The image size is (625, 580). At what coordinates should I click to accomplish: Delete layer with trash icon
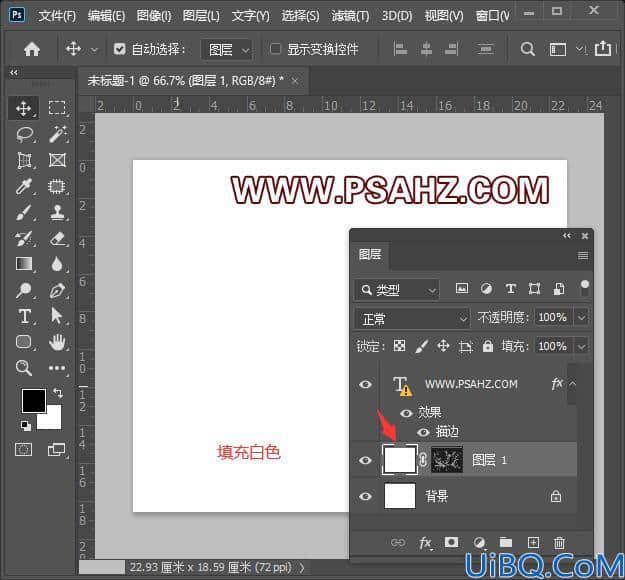point(560,543)
